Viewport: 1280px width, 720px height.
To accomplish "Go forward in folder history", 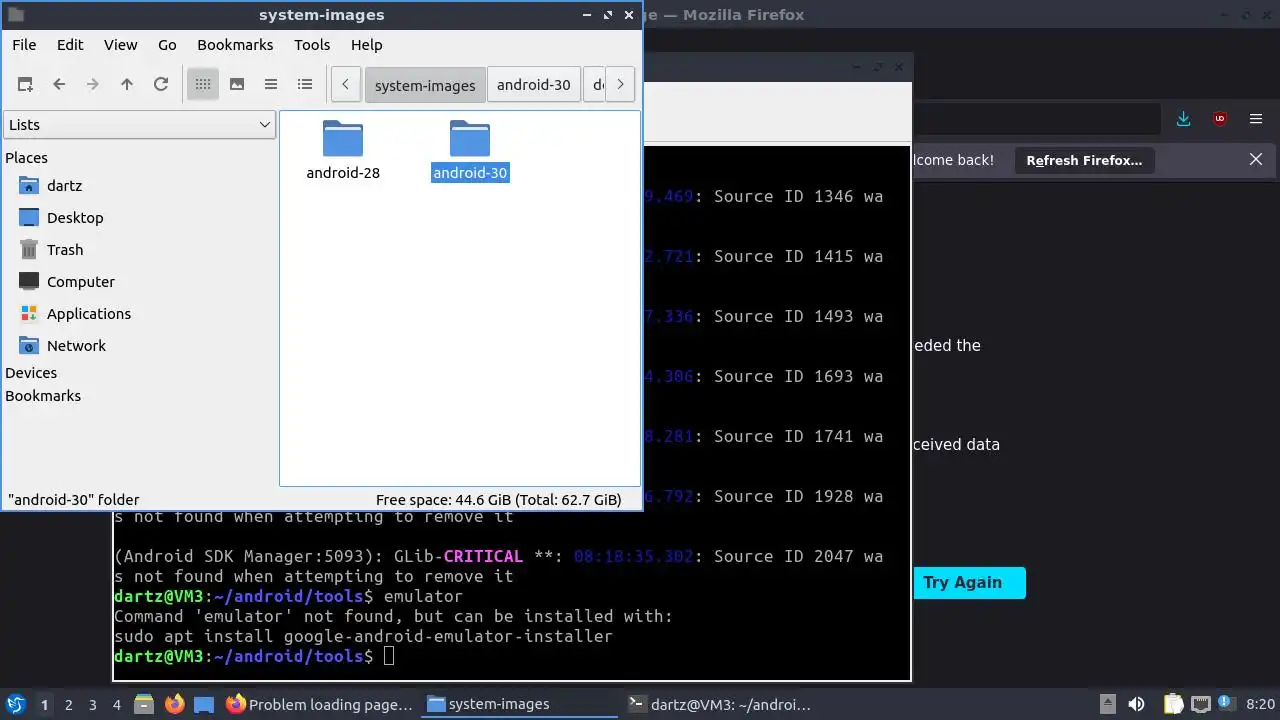I will pos(93,85).
